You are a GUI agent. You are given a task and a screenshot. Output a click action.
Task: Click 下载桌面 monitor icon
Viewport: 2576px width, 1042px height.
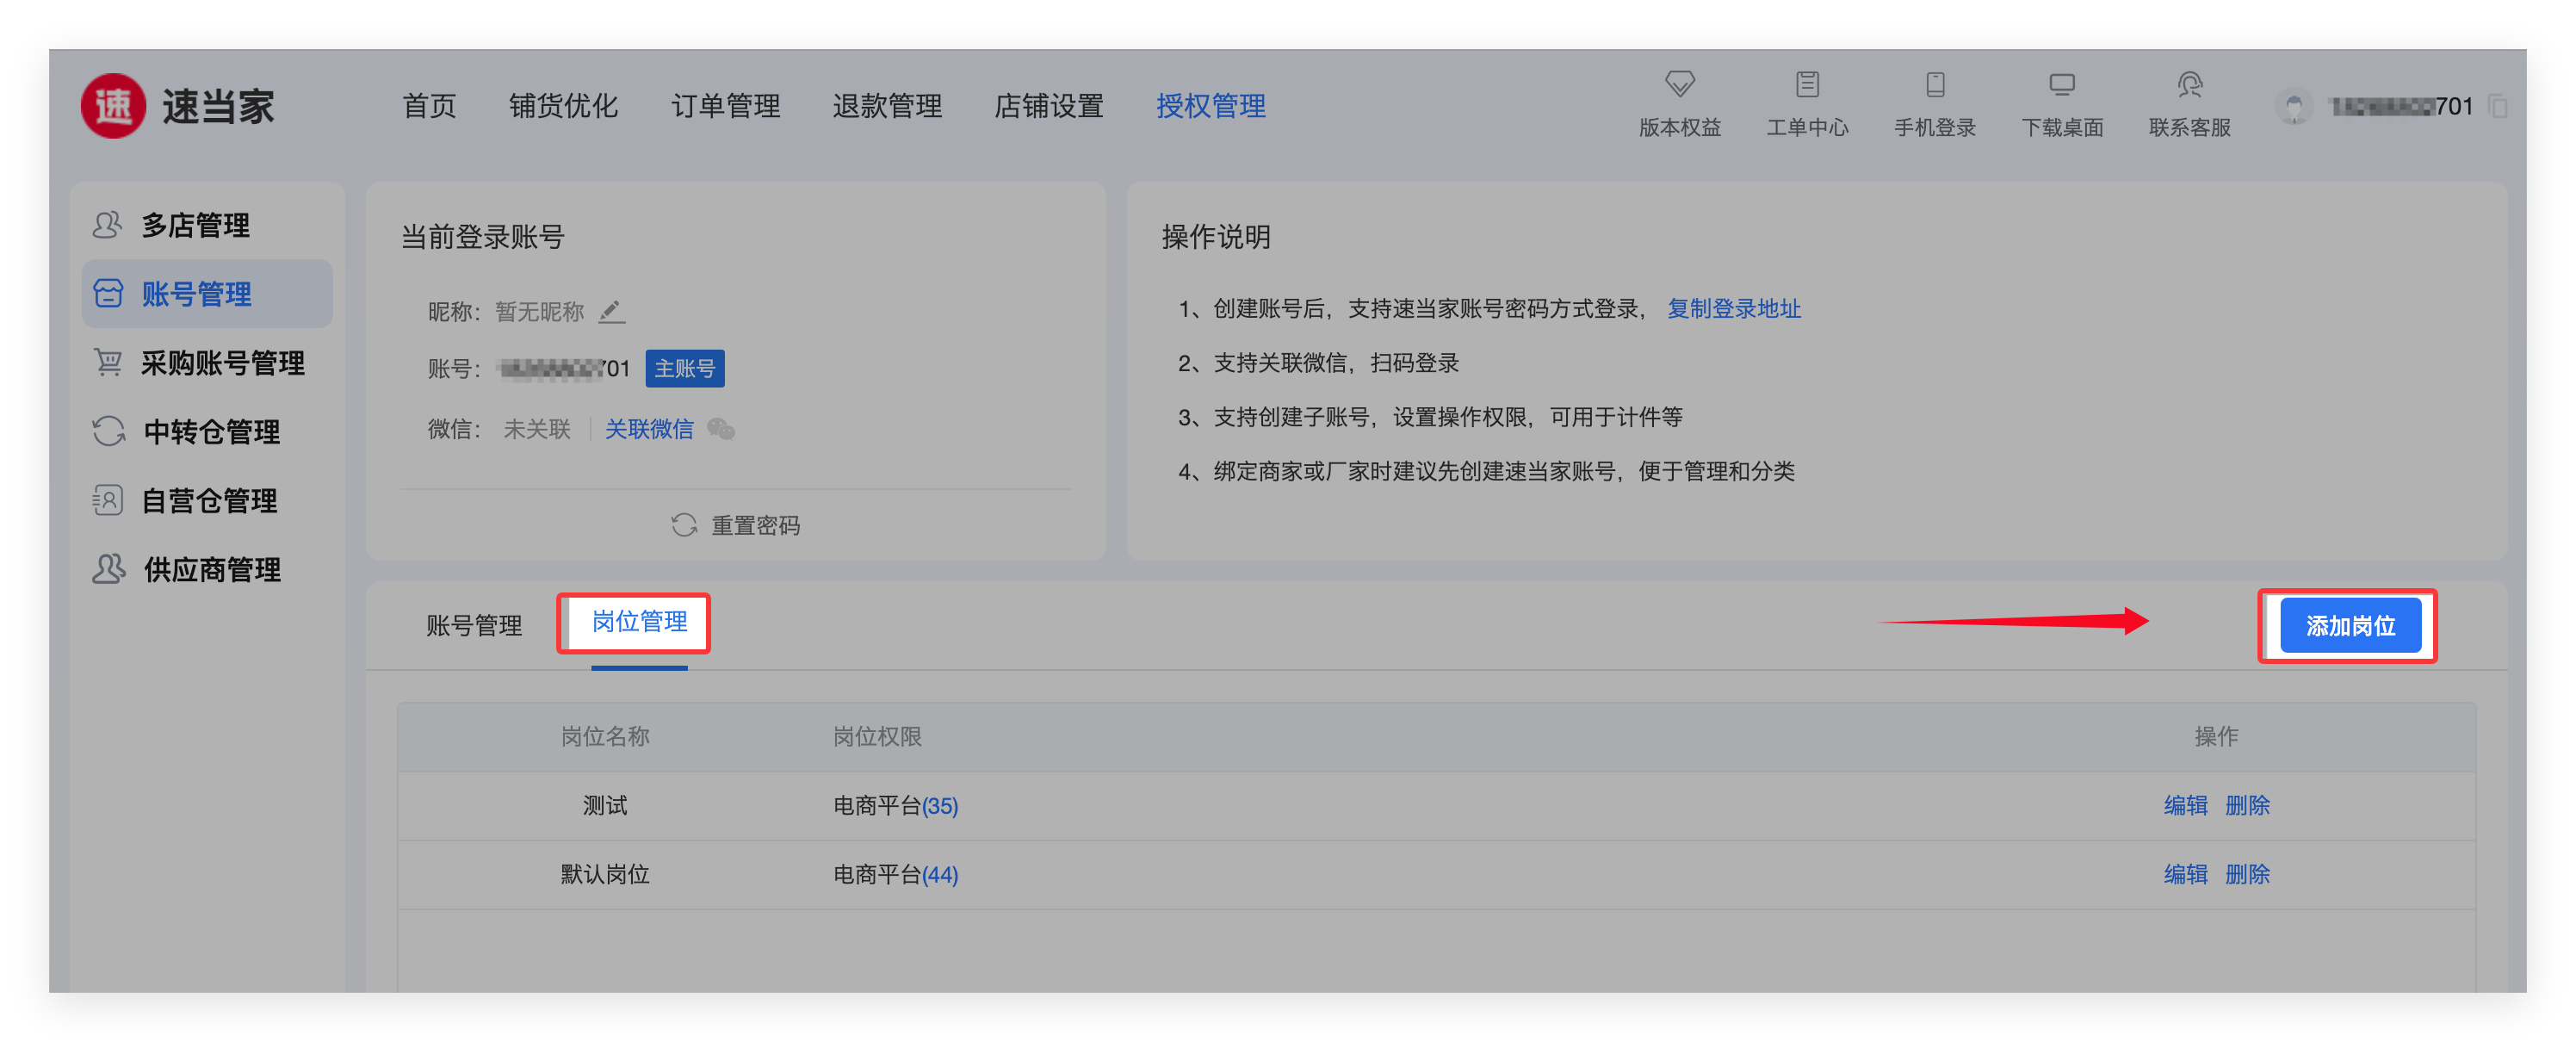[2062, 84]
